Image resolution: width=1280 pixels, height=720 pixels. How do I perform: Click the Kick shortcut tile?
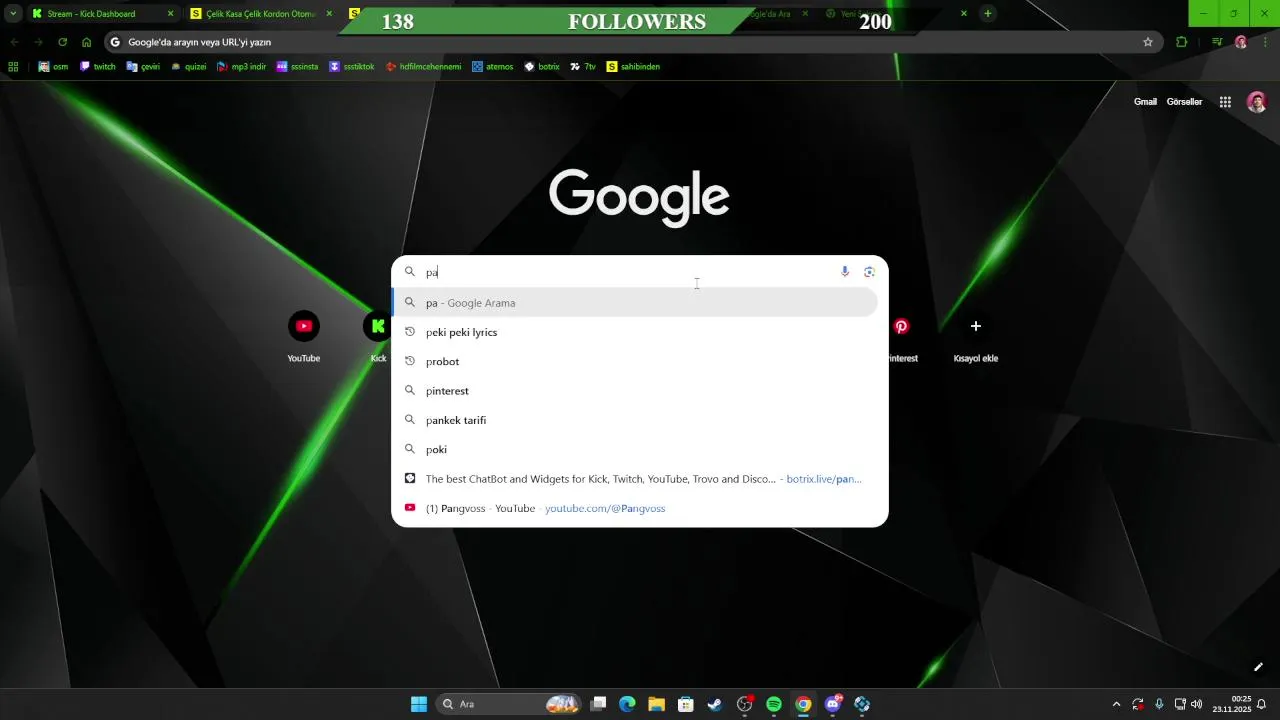tap(378, 337)
